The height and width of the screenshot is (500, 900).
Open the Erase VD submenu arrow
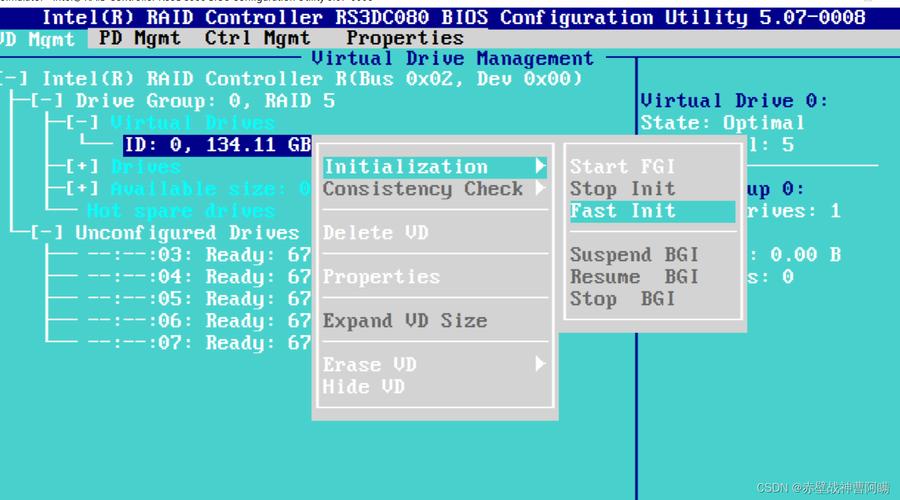click(x=540, y=363)
